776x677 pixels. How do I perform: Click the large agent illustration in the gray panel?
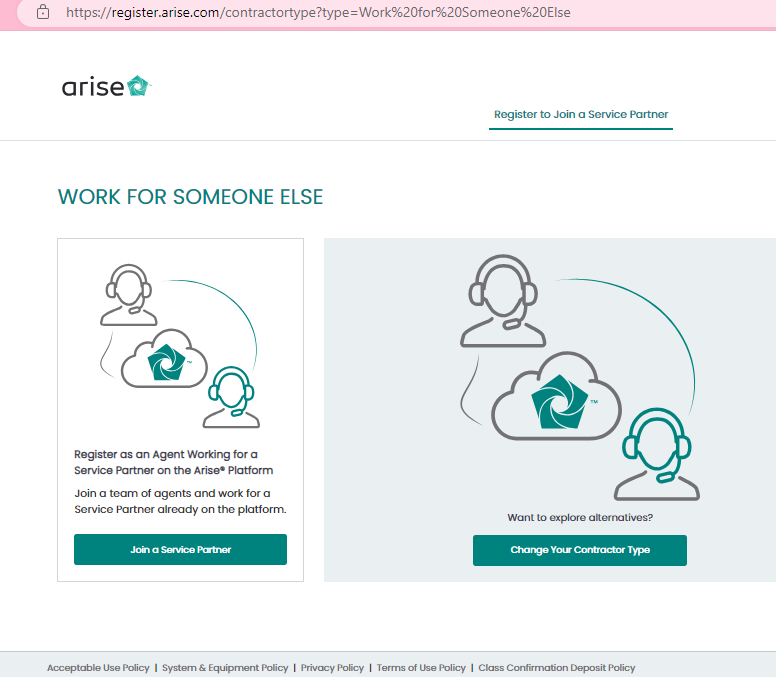pos(580,378)
